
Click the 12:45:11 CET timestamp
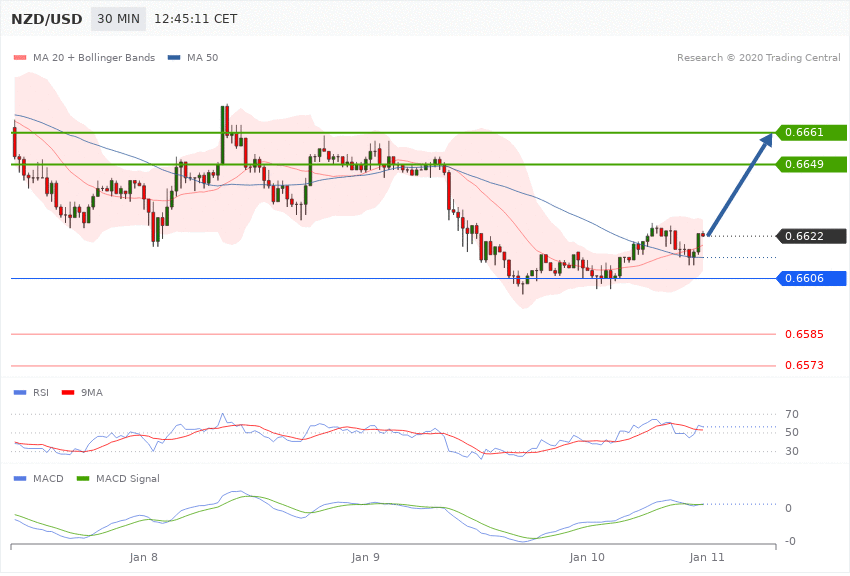(x=196, y=19)
